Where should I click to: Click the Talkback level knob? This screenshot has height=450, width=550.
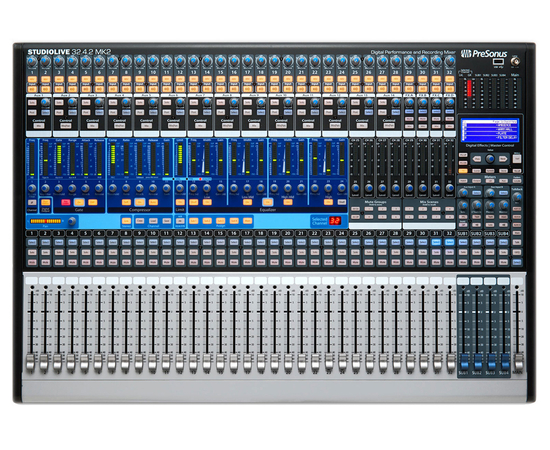point(517,197)
